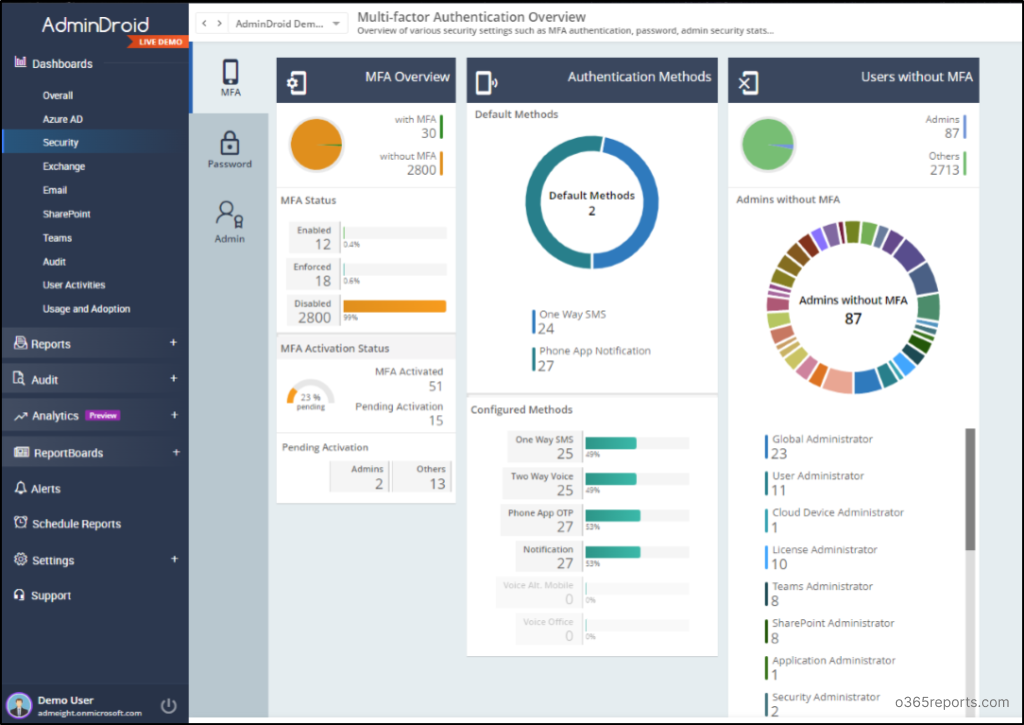Select the Email dashboard
Viewport: 1024px width, 725px height.
(55, 190)
